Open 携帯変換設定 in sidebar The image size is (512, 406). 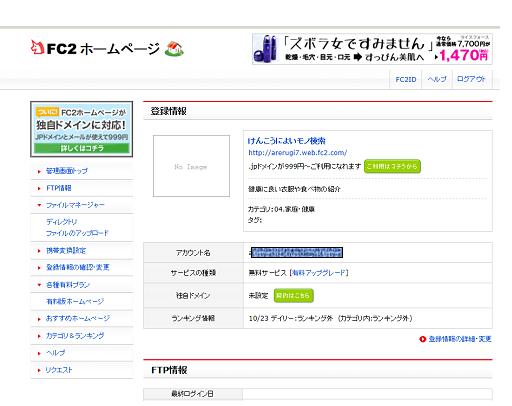click(x=66, y=250)
